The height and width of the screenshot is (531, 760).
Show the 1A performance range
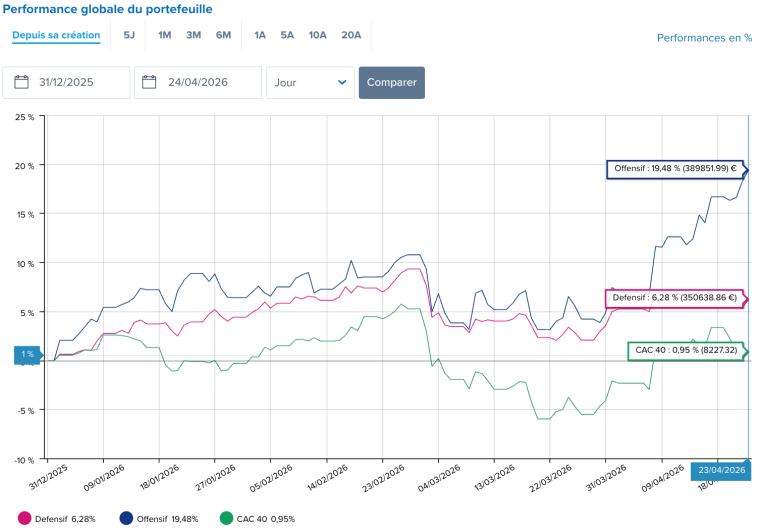(260, 35)
